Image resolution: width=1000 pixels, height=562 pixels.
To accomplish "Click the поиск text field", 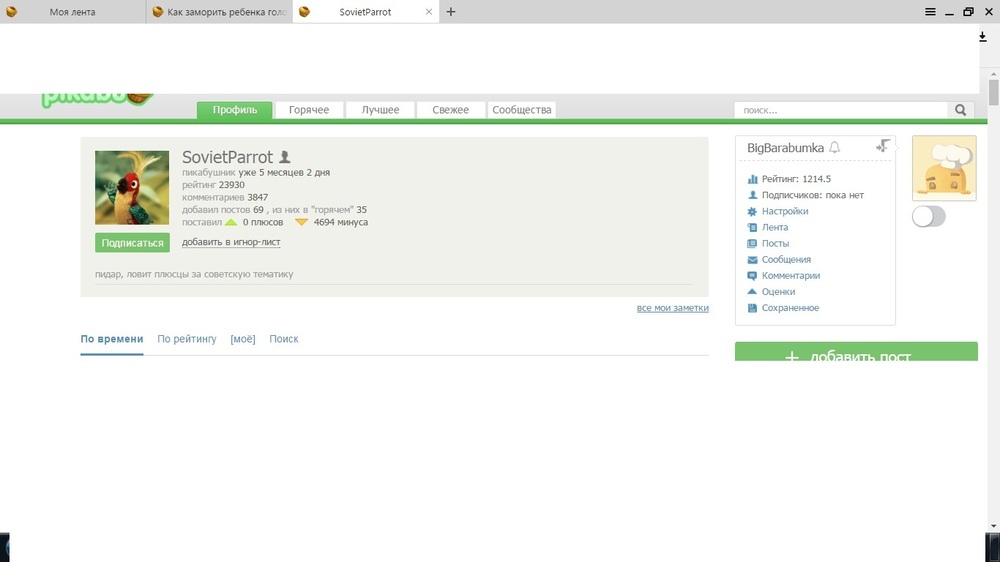I will click(840, 110).
